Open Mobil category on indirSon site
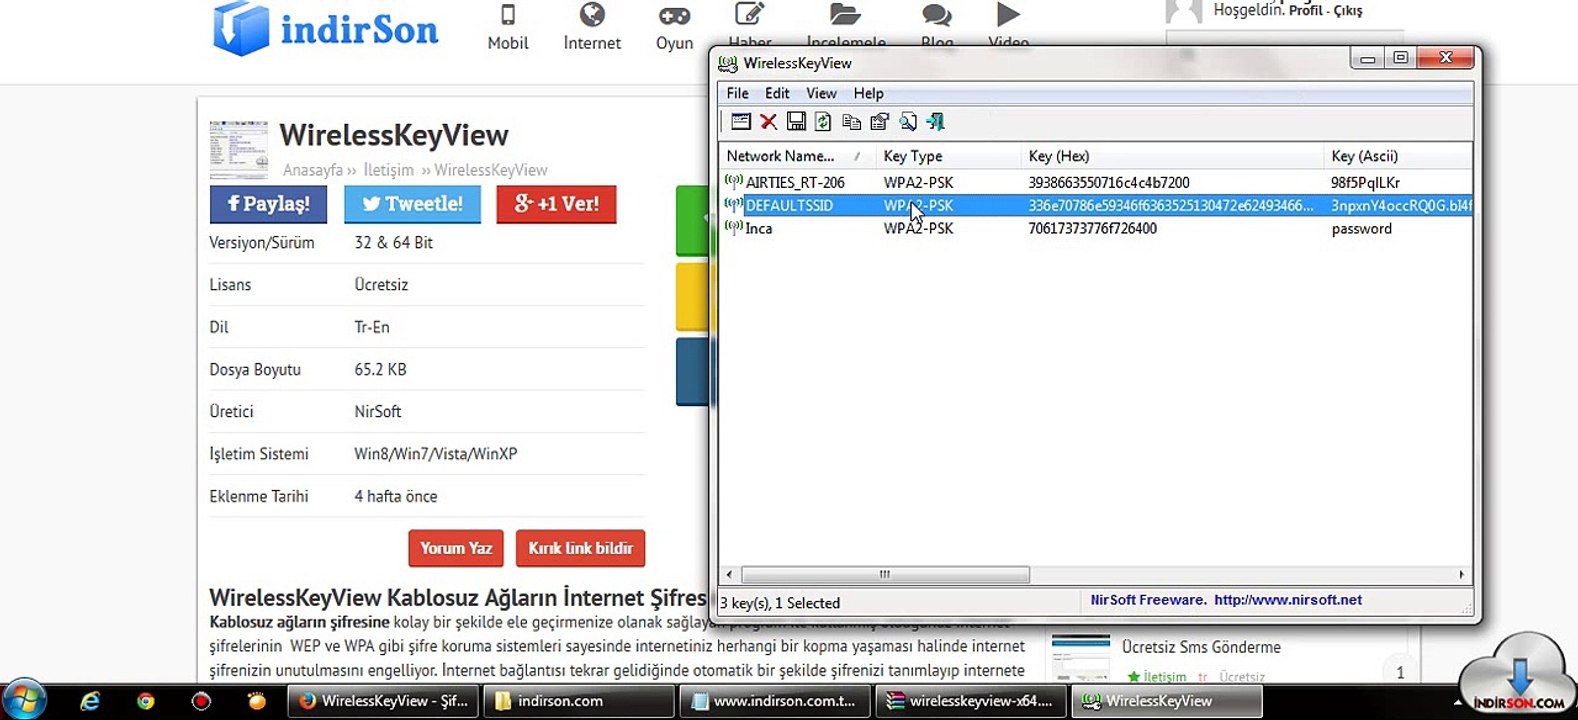 (x=508, y=27)
